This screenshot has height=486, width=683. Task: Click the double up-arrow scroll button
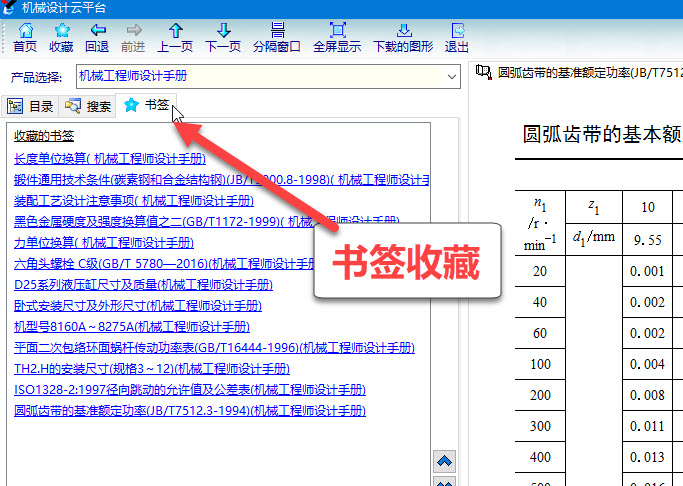pyautogui.click(x=445, y=461)
